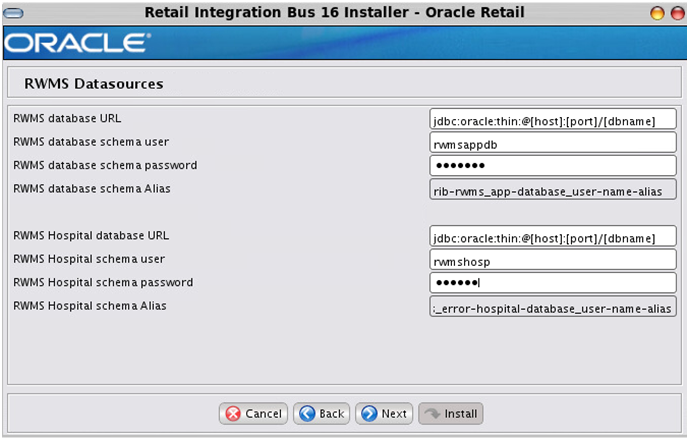Image resolution: width=689 pixels, height=440 pixels.
Task: Select the RWMS database schema password field
Action: [553, 165]
